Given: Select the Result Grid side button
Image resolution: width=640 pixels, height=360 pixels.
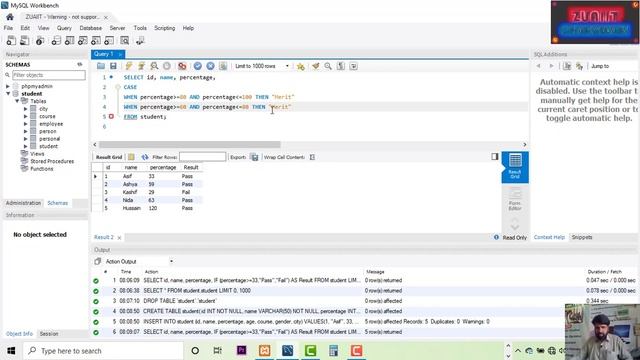Looking at the screenshot, I should (515, 167).
